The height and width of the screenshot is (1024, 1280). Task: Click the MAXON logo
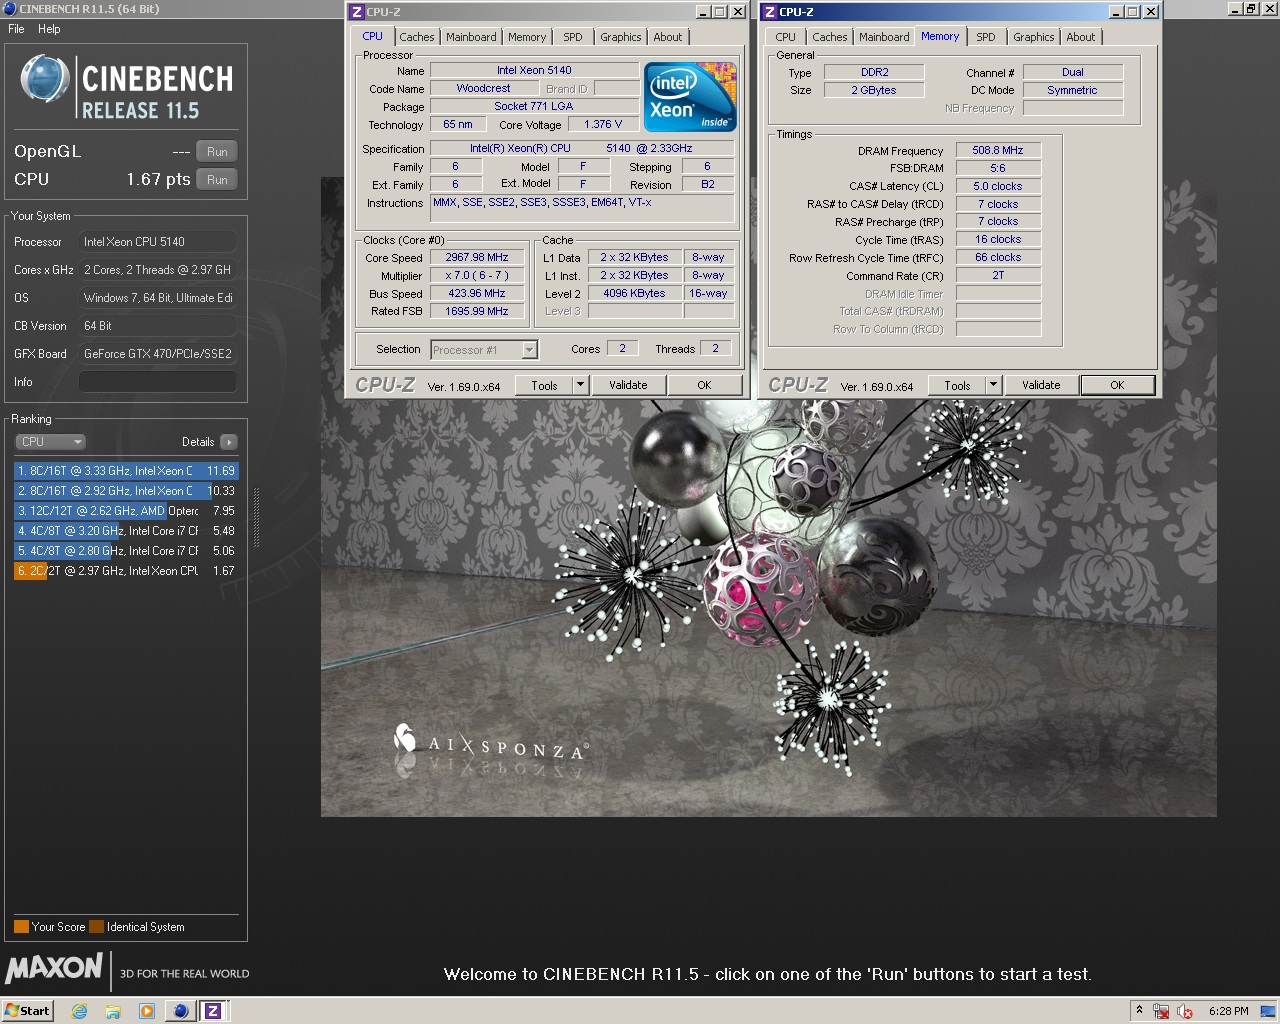[x=54, y=968]
